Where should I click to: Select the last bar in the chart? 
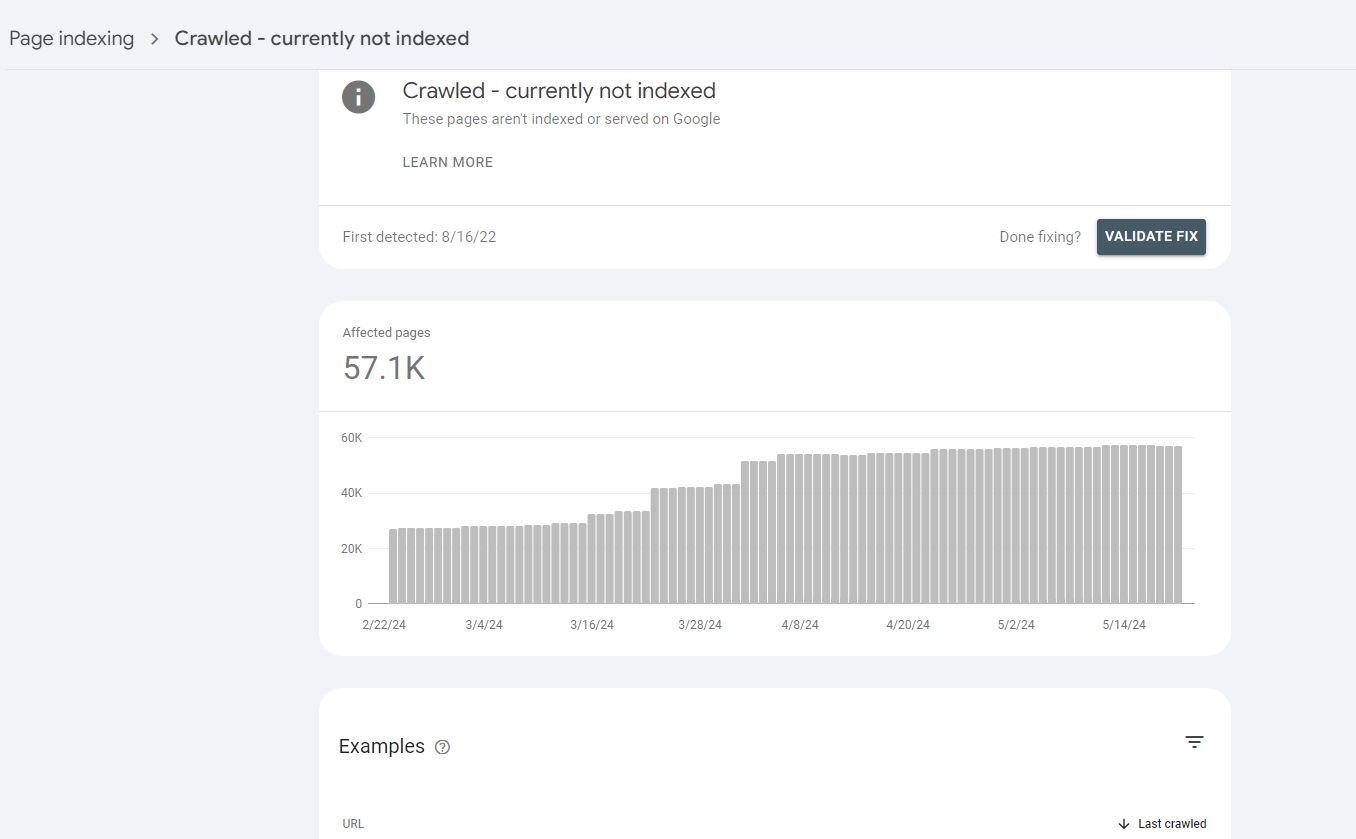(x=1178, y=524)
